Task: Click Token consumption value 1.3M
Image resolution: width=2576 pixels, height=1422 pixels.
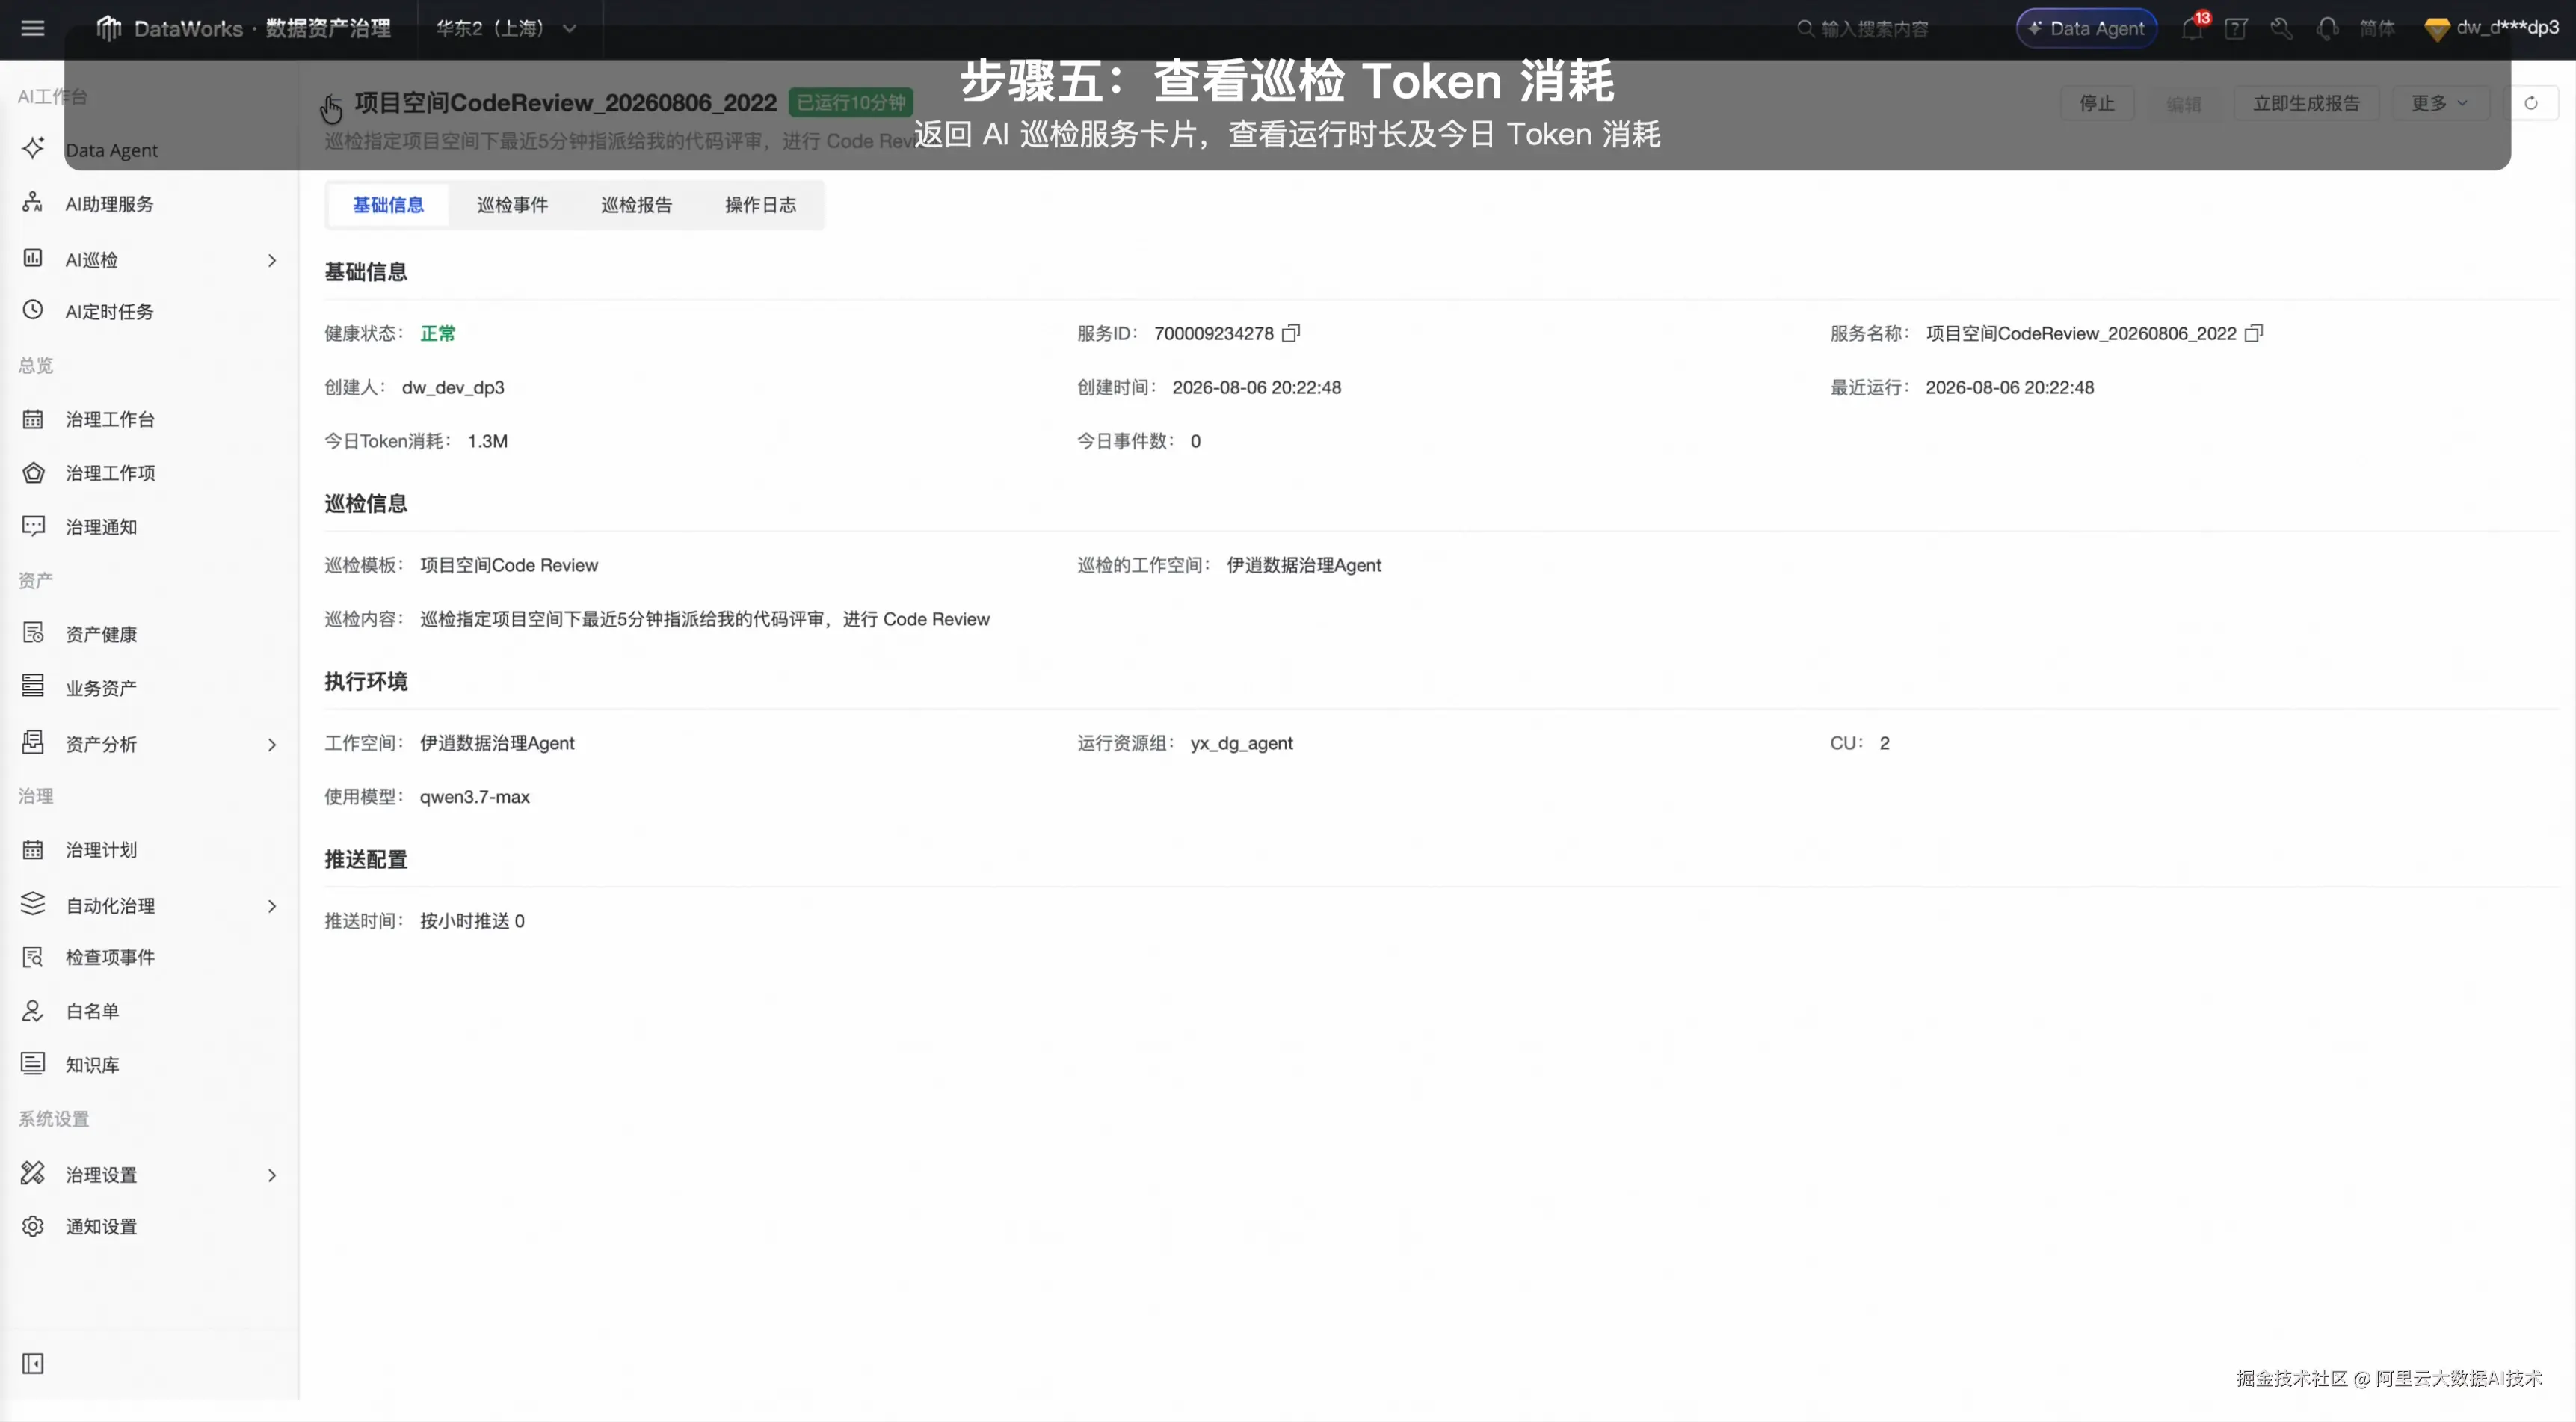Action: click(x=488, y=441)
